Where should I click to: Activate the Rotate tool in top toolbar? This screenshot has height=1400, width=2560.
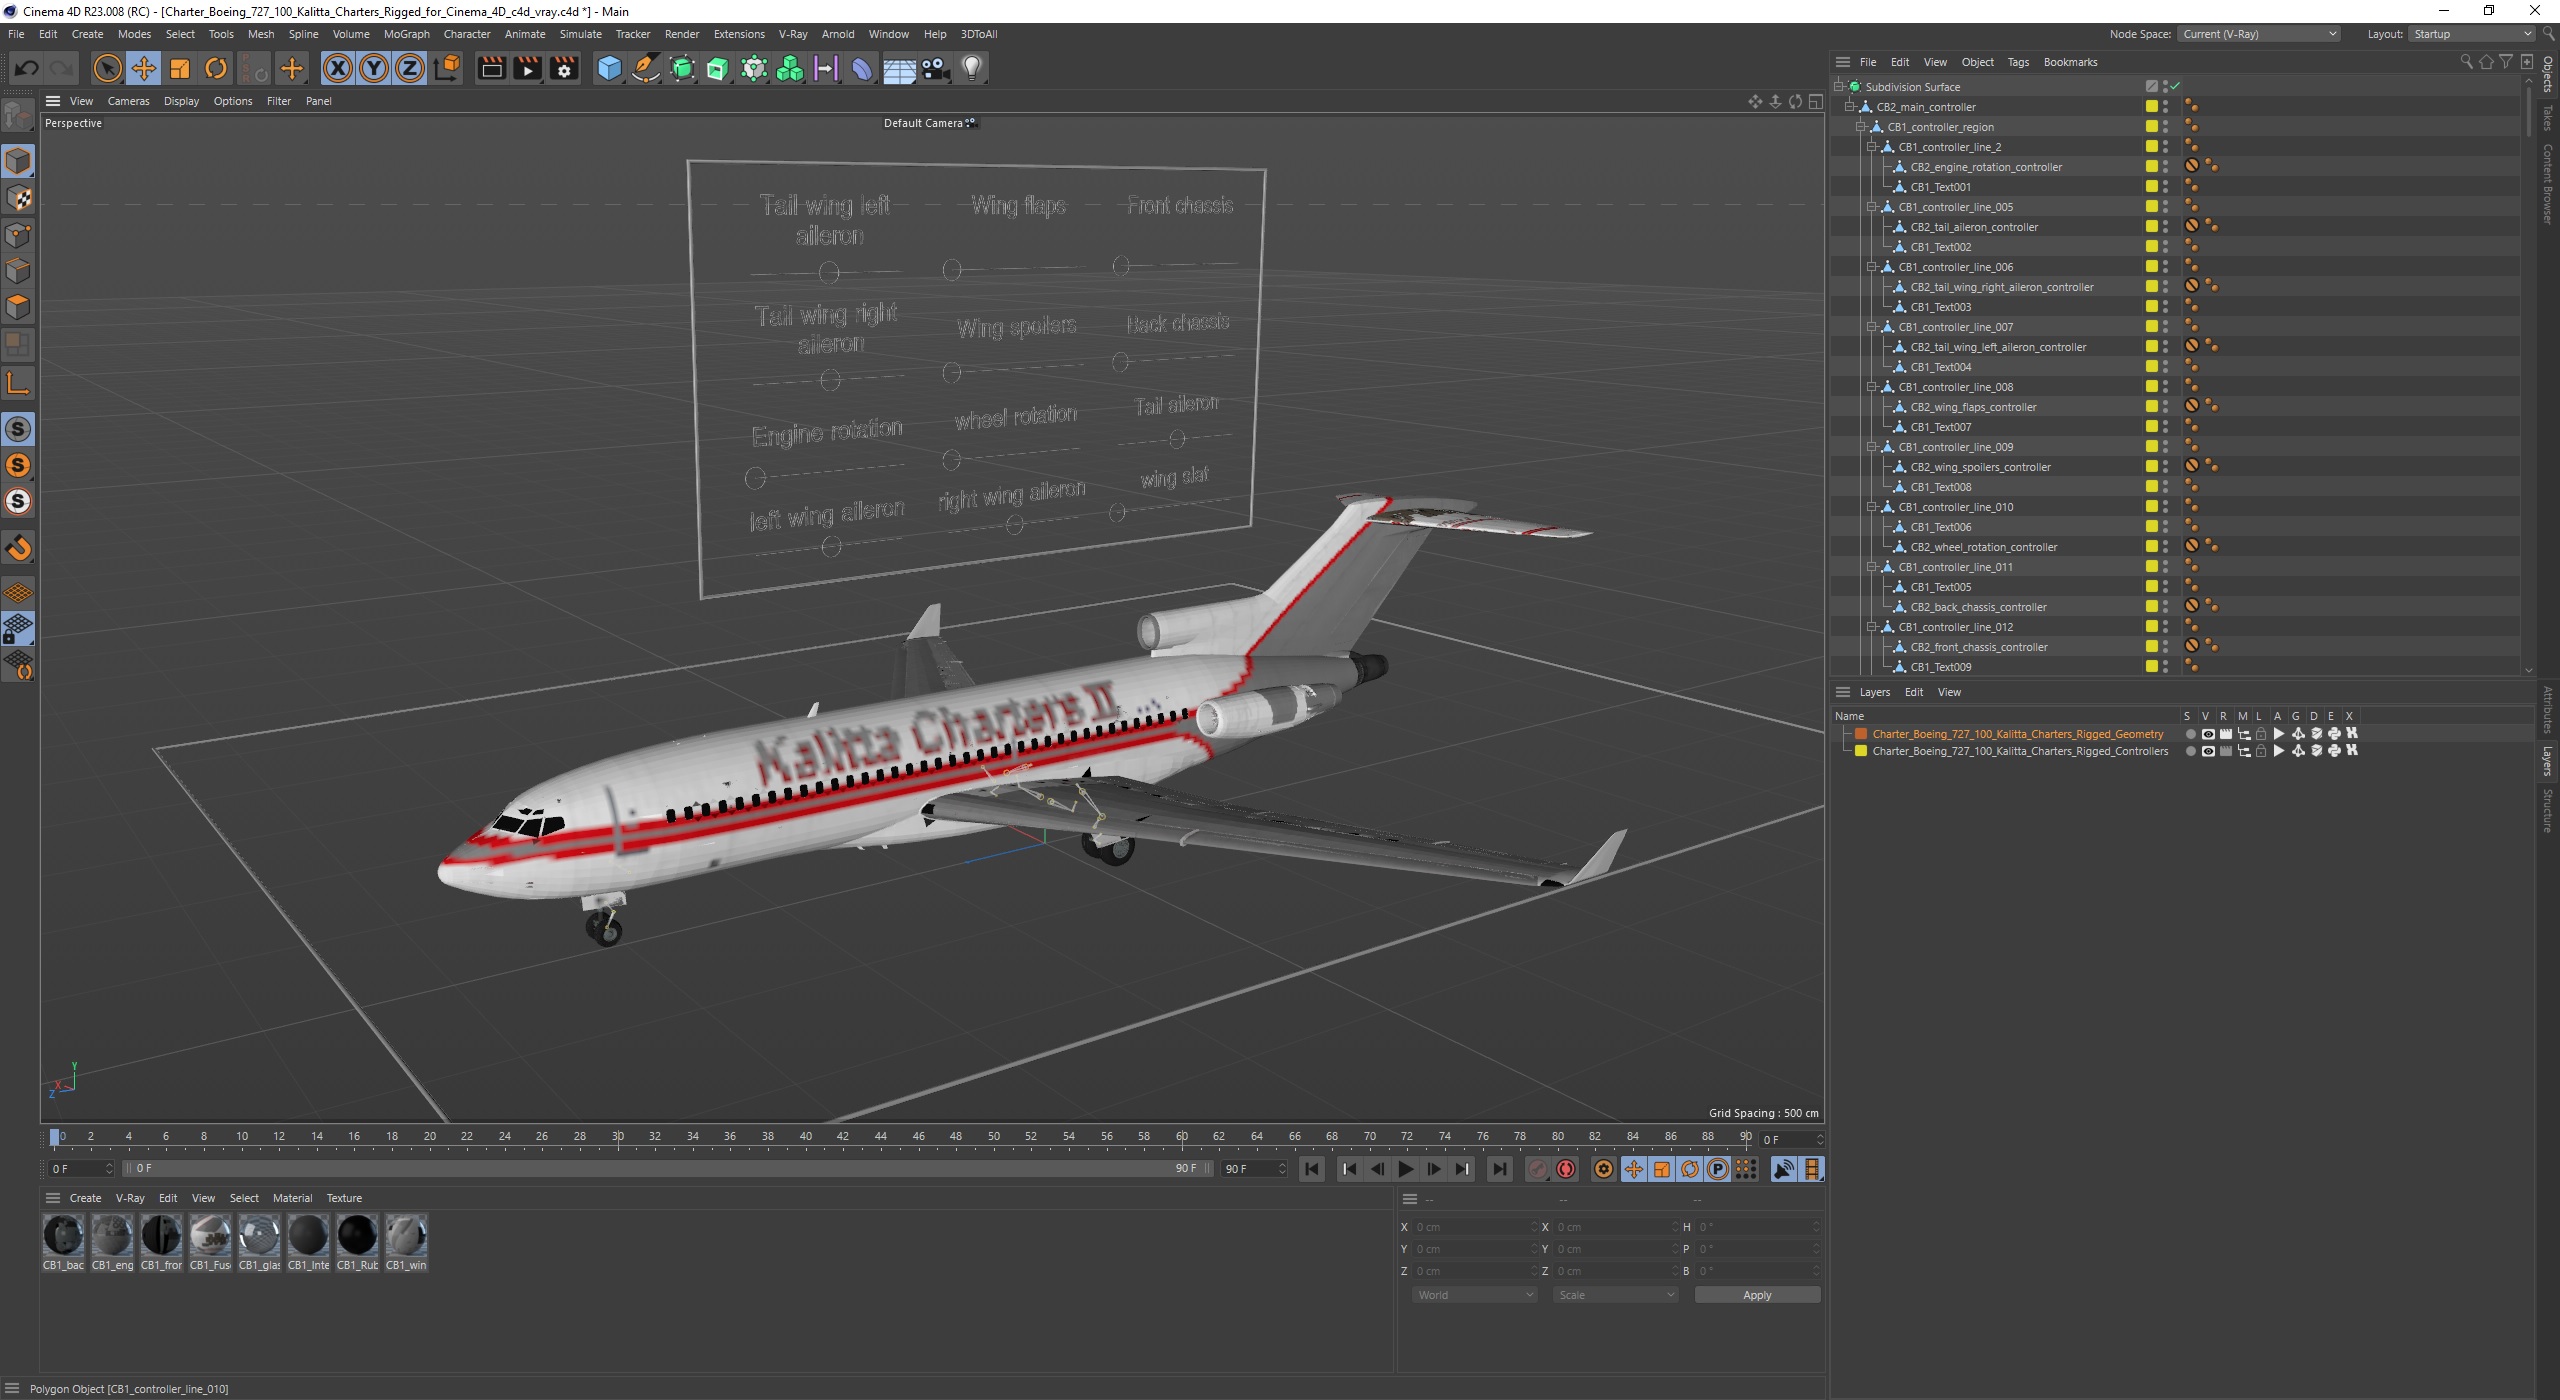pyautogui.click(x=216, y=68)
